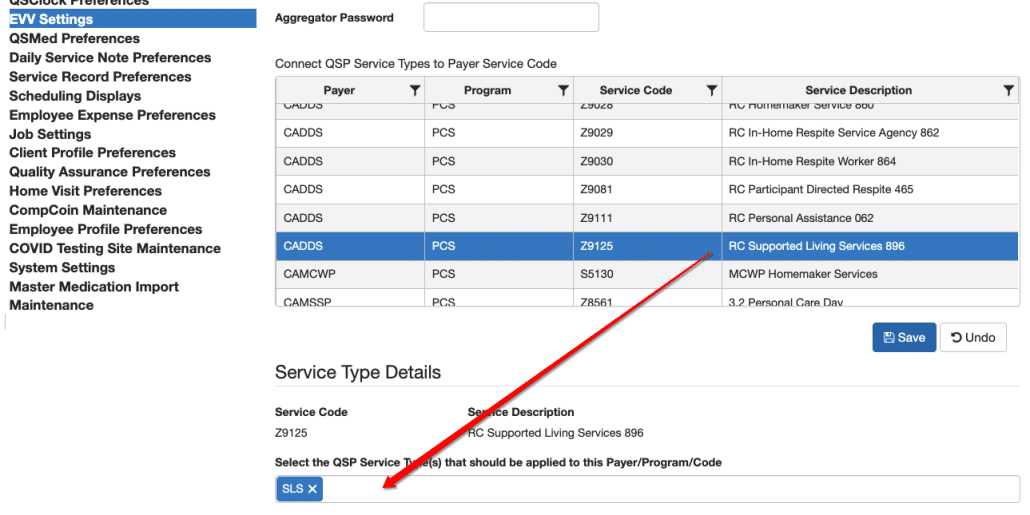Open Scheduling Displays
Screen dimensions: 1030x515
(75, 96)
